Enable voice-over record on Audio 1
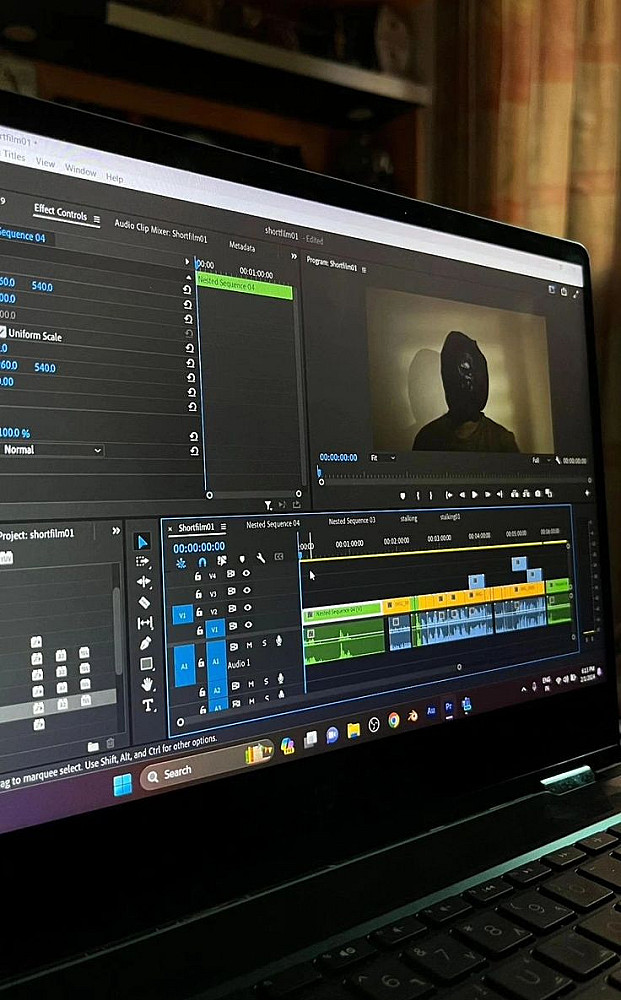Viewport: 621px width, 1000px height. (x=279, y=640)
